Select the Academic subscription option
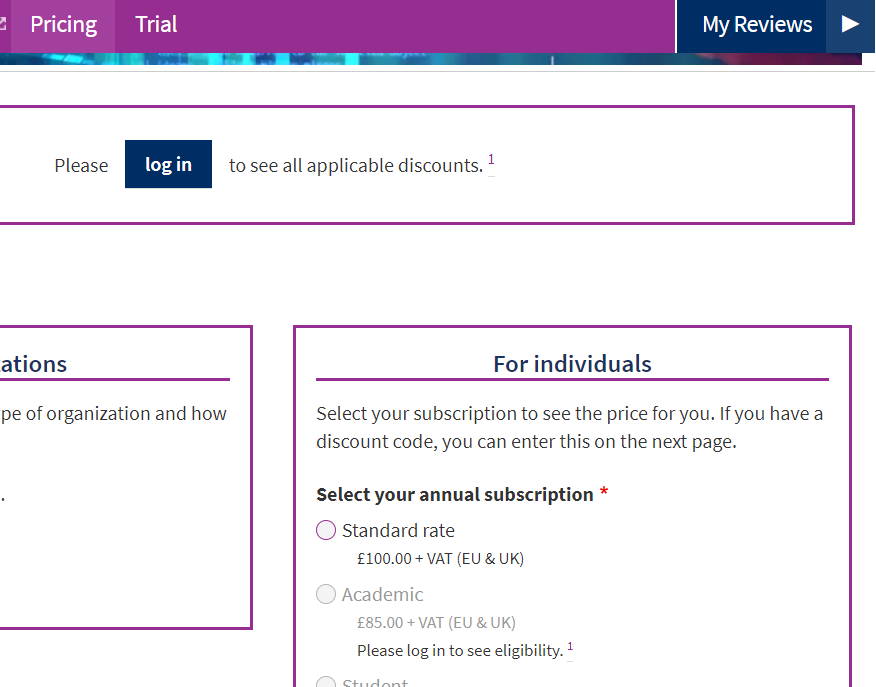The width and height of the screenshot is (876, 687). [326, 594]
